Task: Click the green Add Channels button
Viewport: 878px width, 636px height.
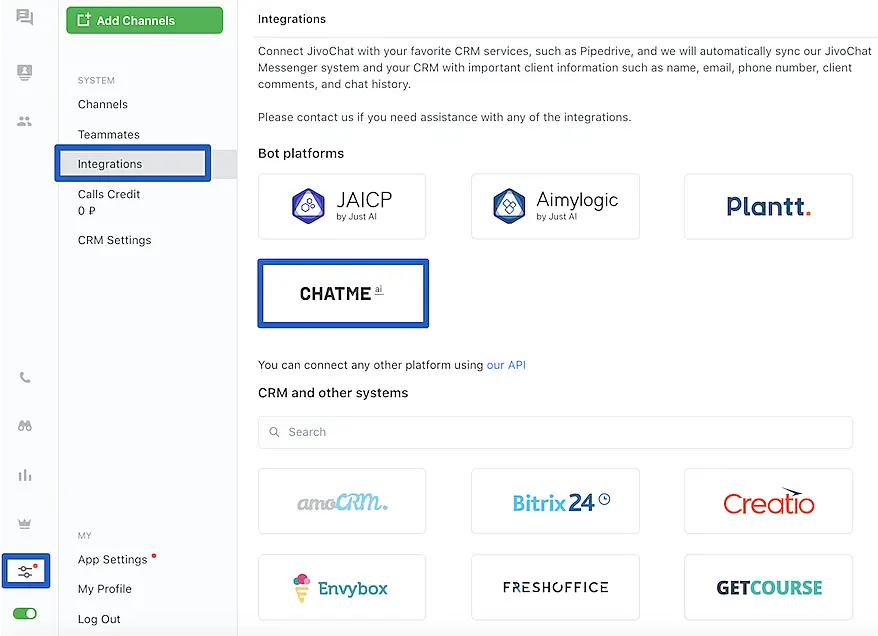Action: (144, 20)
